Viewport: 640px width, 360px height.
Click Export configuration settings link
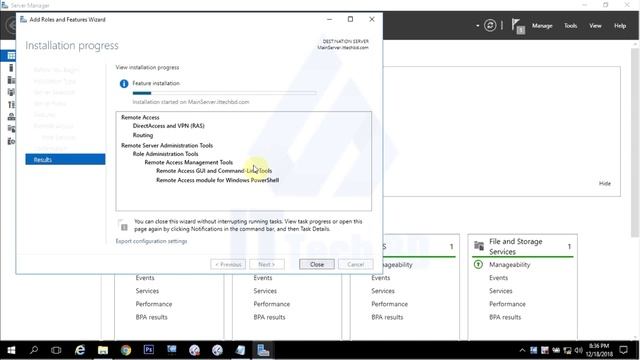pyautogui.click(x=151, y=241)
